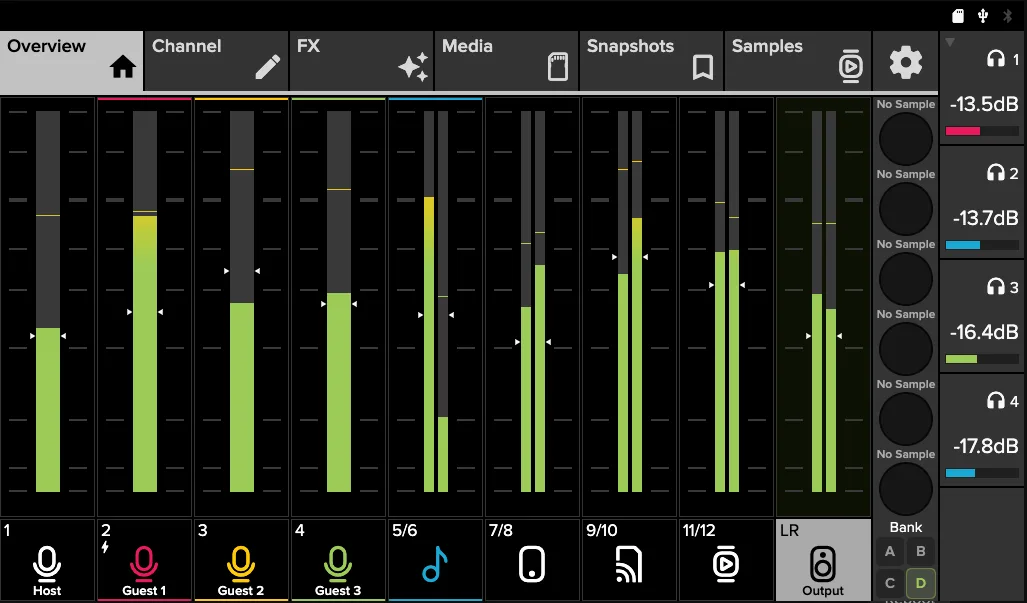1027x603 pixels.
Task: Click the -13.7dB headphone 2 value
Action: (x=985, y=217)
